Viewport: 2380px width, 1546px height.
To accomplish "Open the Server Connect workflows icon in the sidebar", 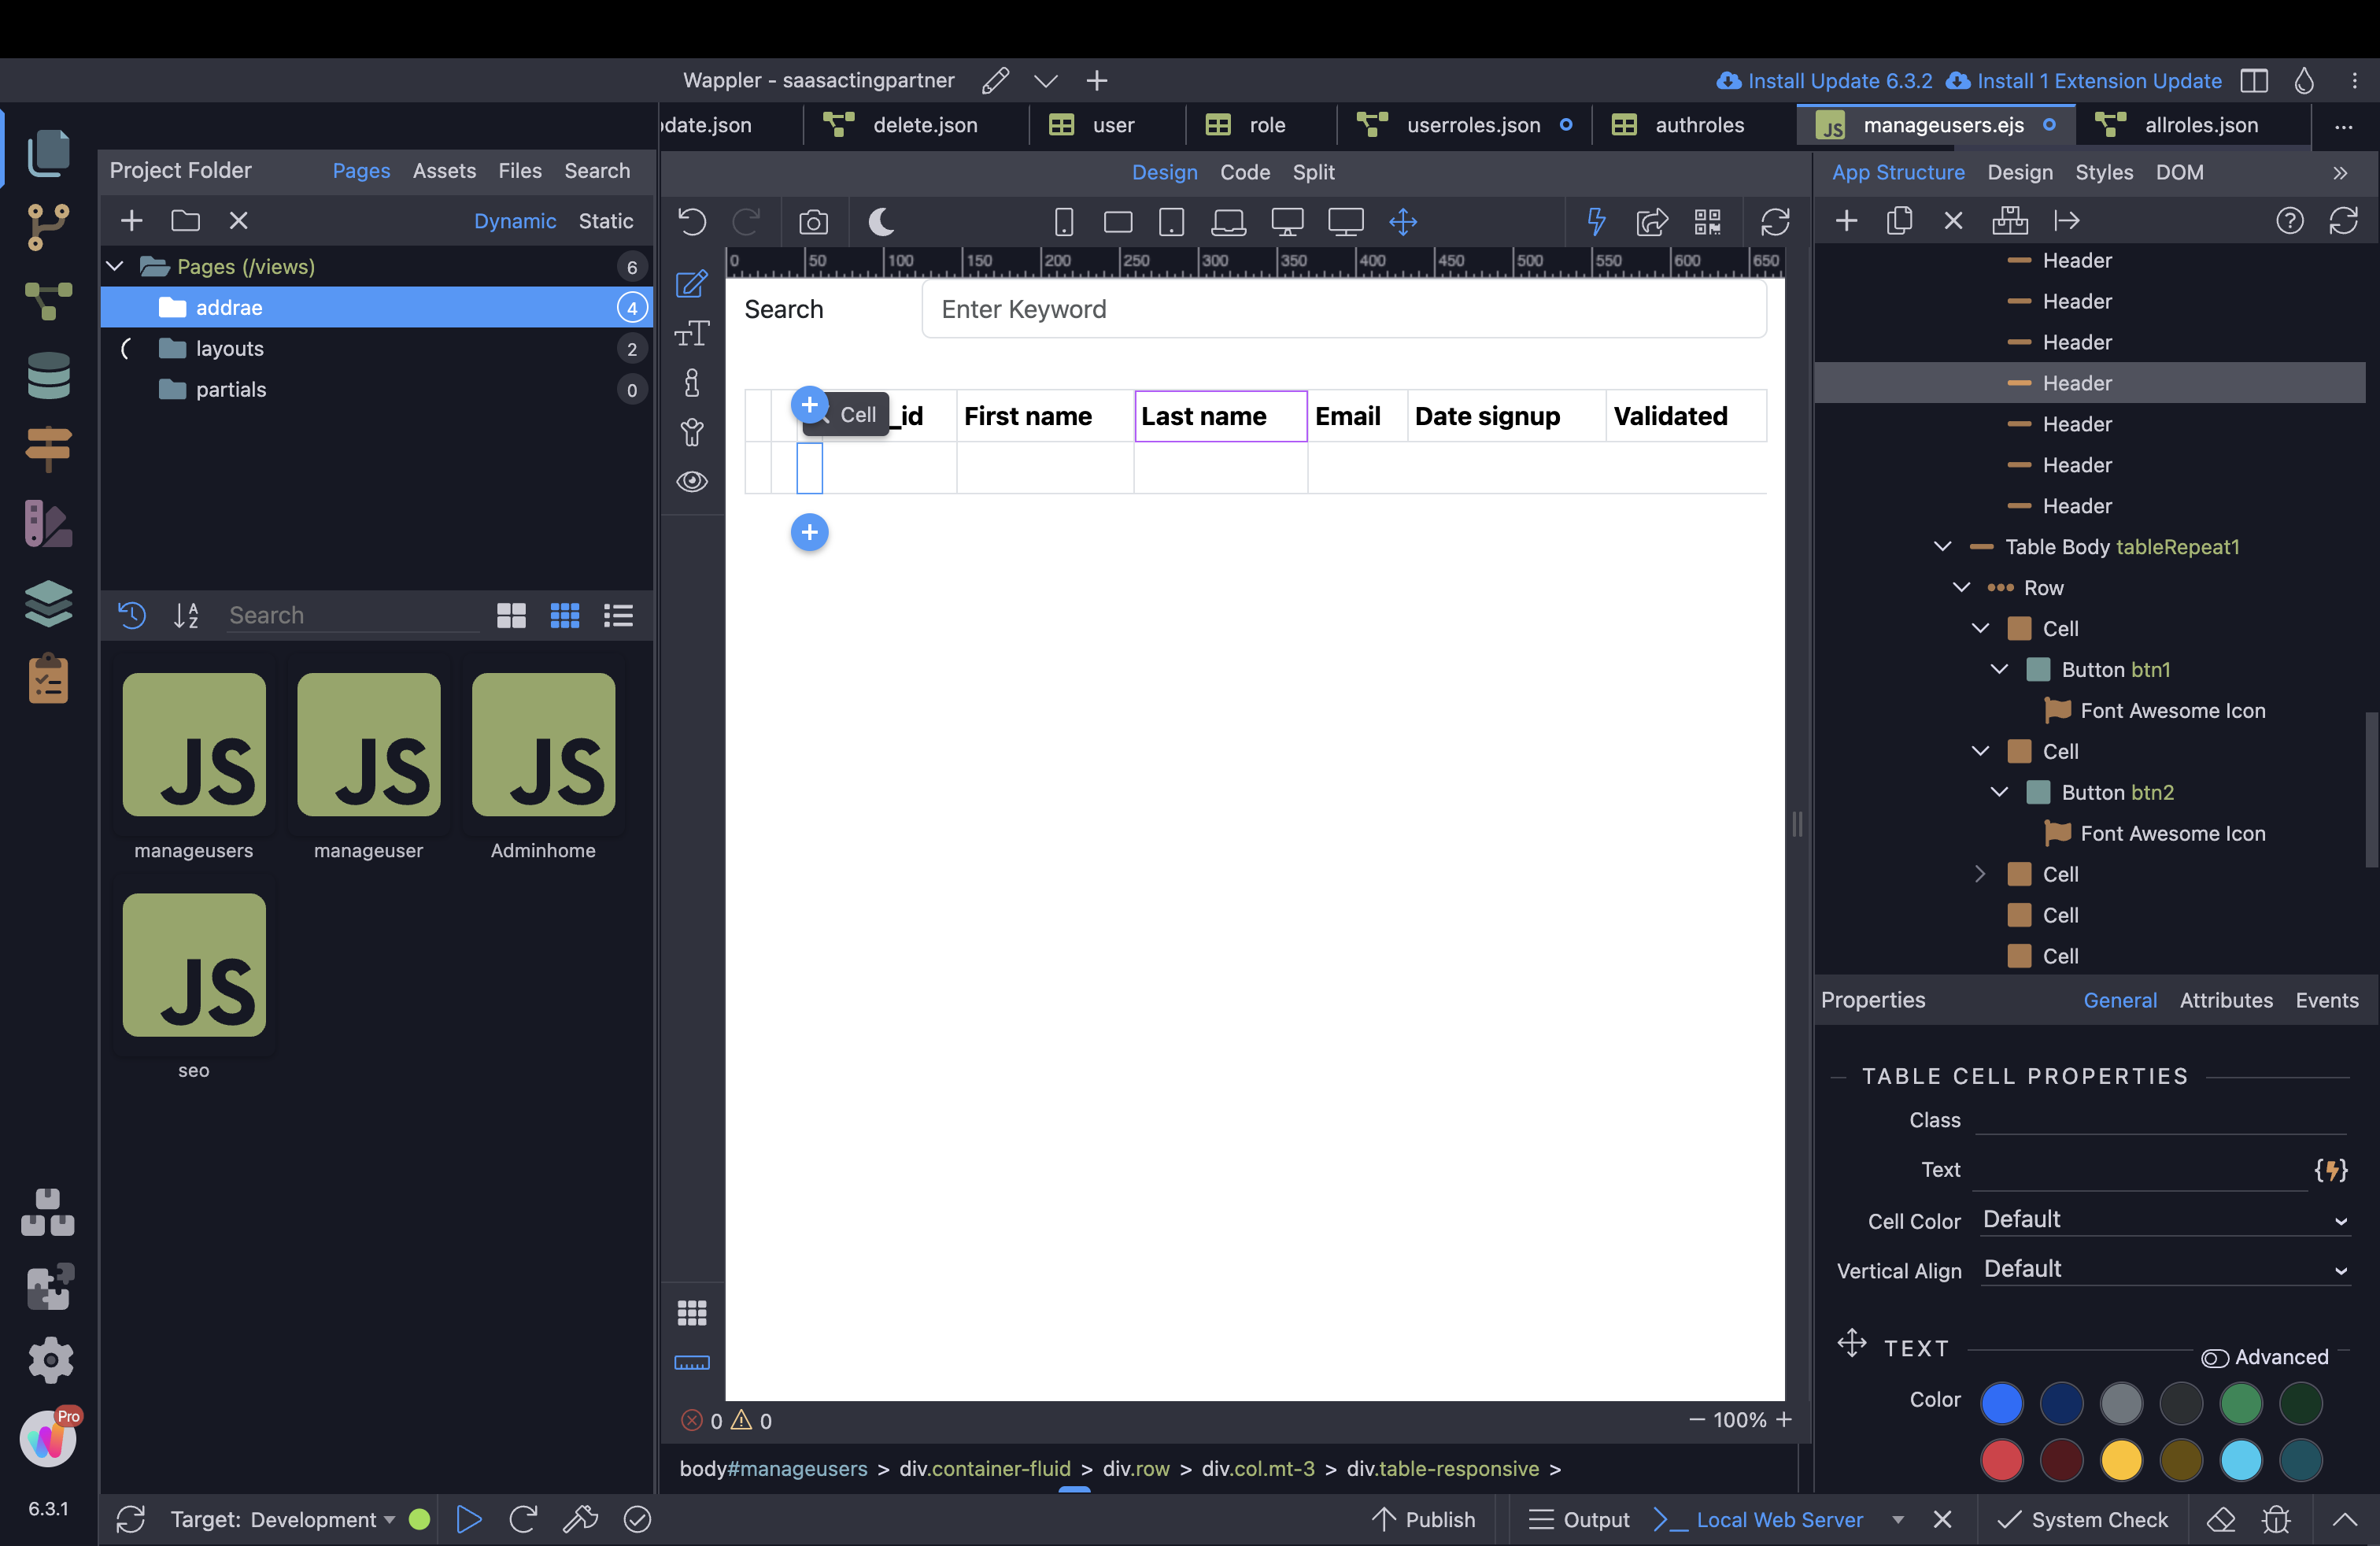I will [48, 301].
